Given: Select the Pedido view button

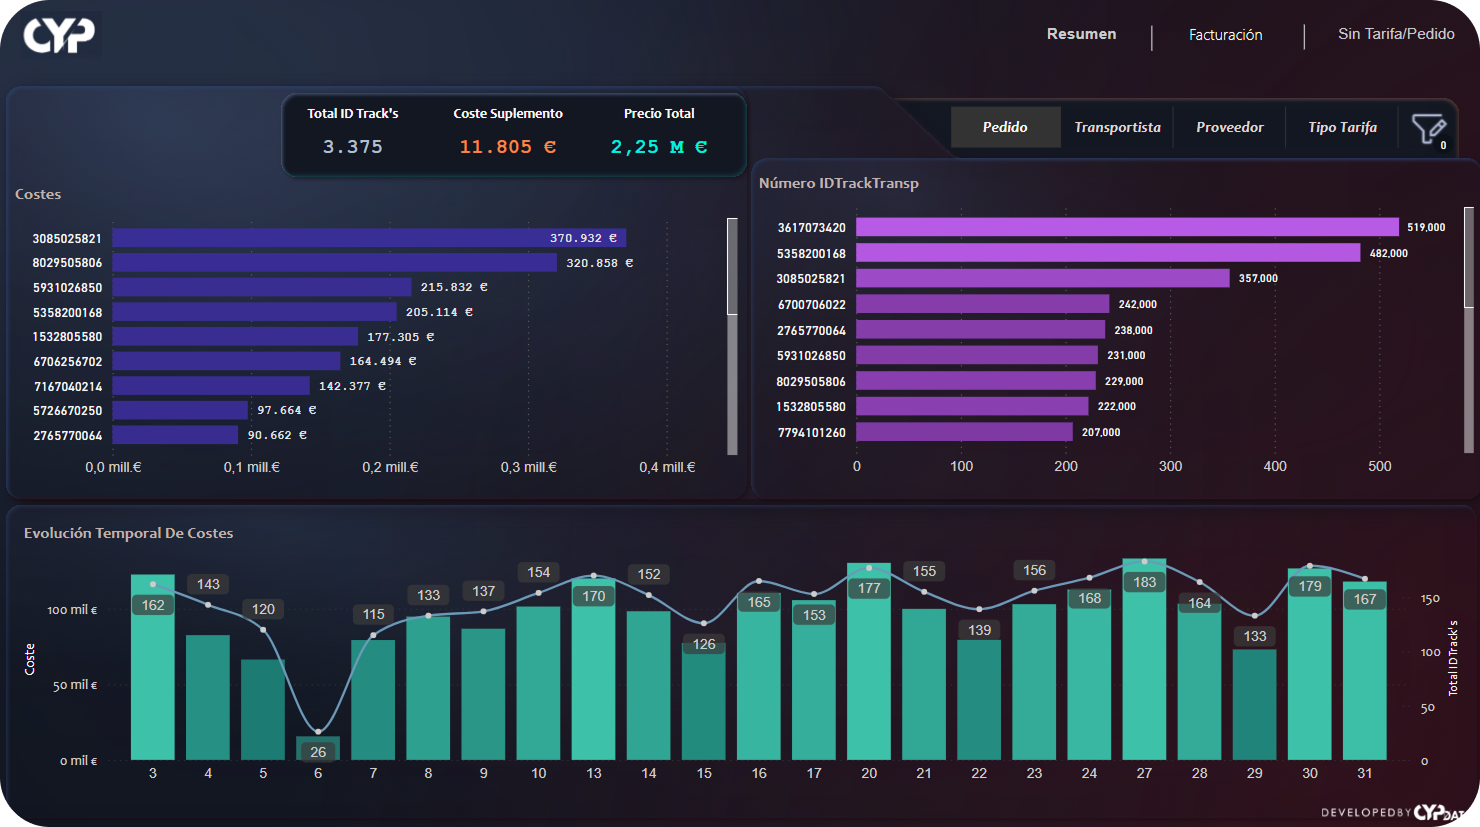Looking at the screenshot, I should (x=1005, y=127).
